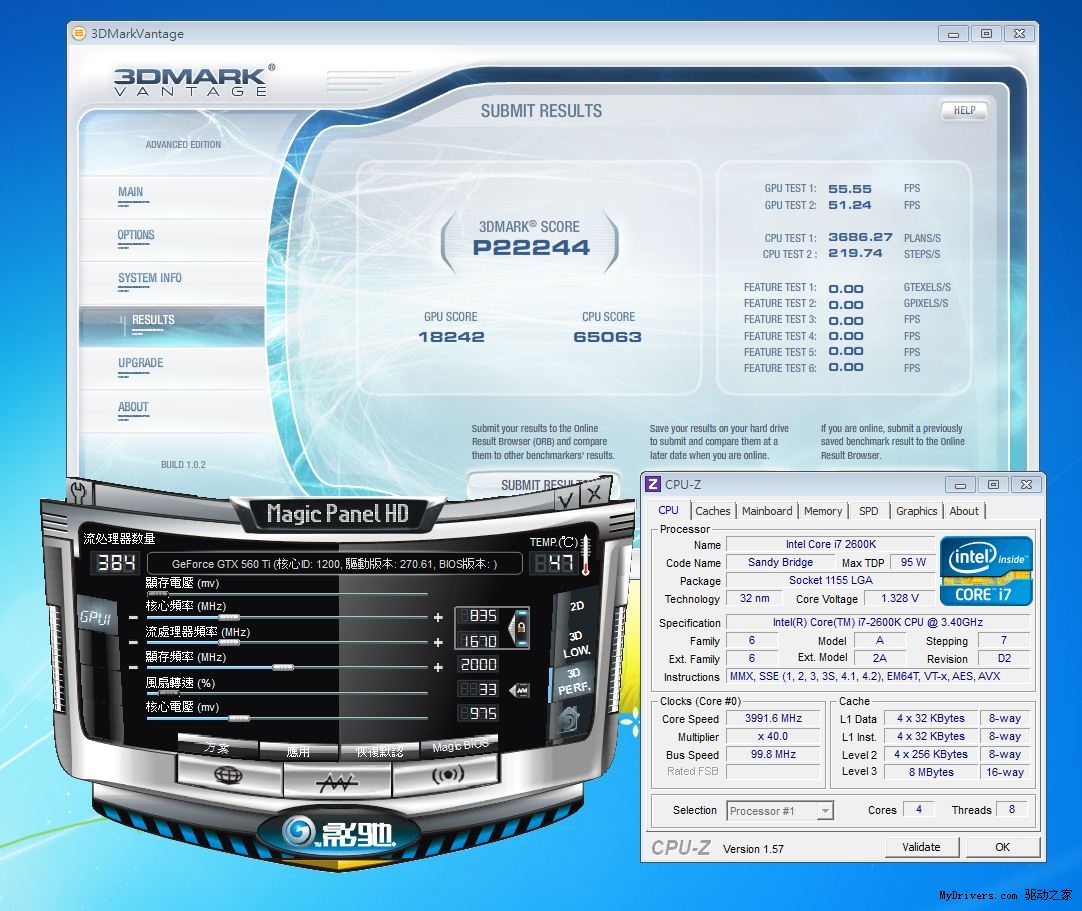Click the memory frequency slider handle
The height and width of the screenshot is (911, 1082).
(283, 667)
